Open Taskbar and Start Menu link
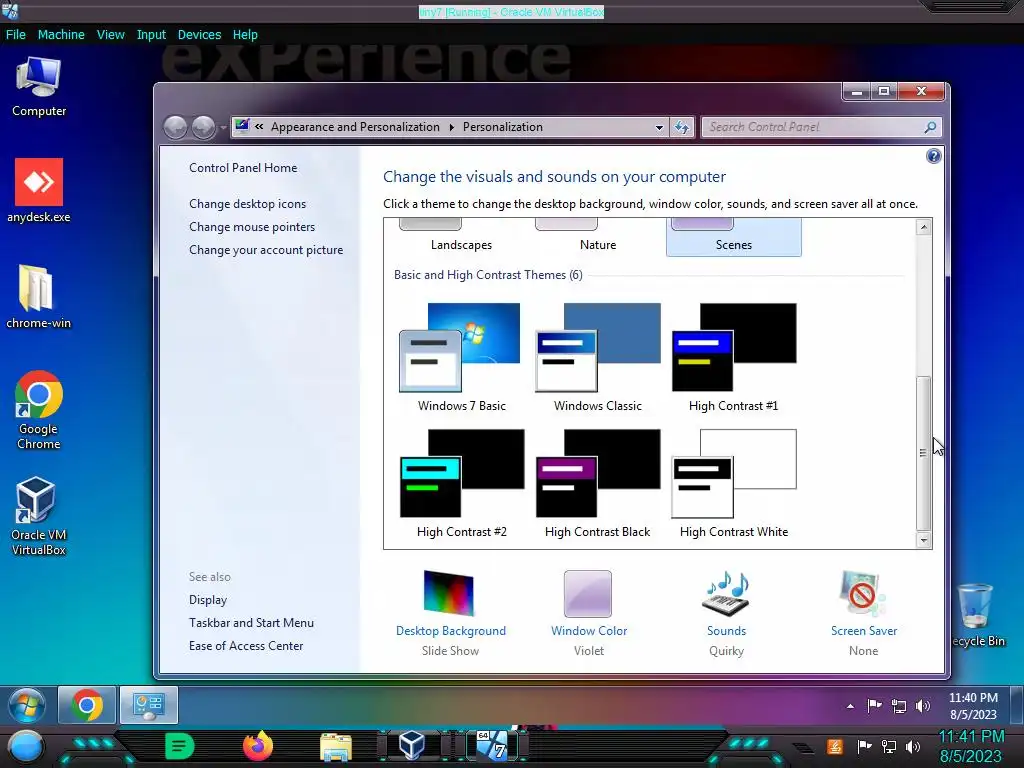Screen dimensions: 1024x768 (251, 622)
